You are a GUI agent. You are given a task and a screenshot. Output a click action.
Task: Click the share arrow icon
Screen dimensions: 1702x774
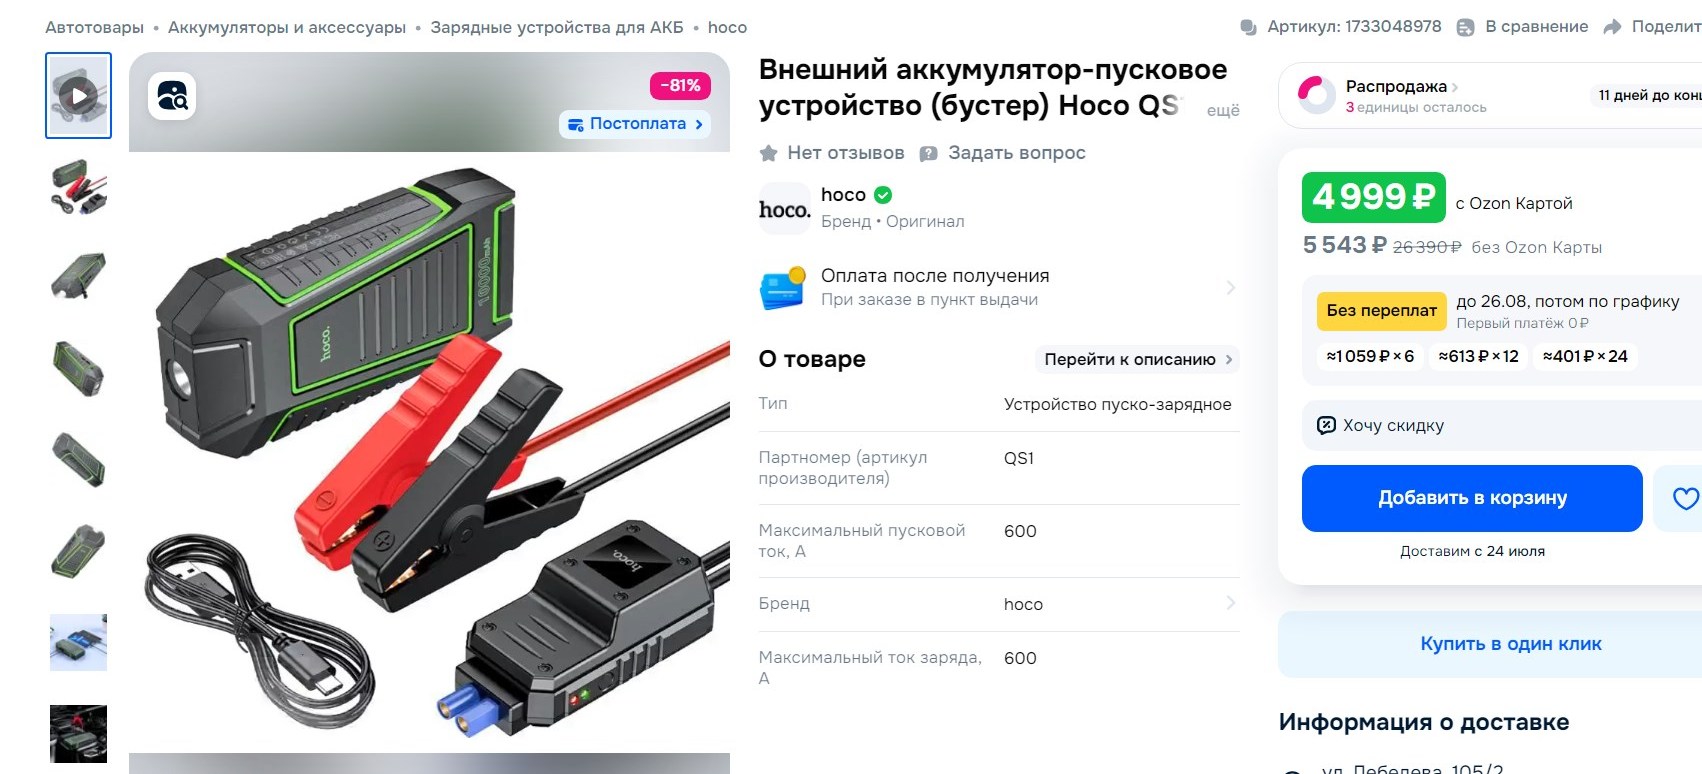pyautogui.click(x=1612, y=27)
